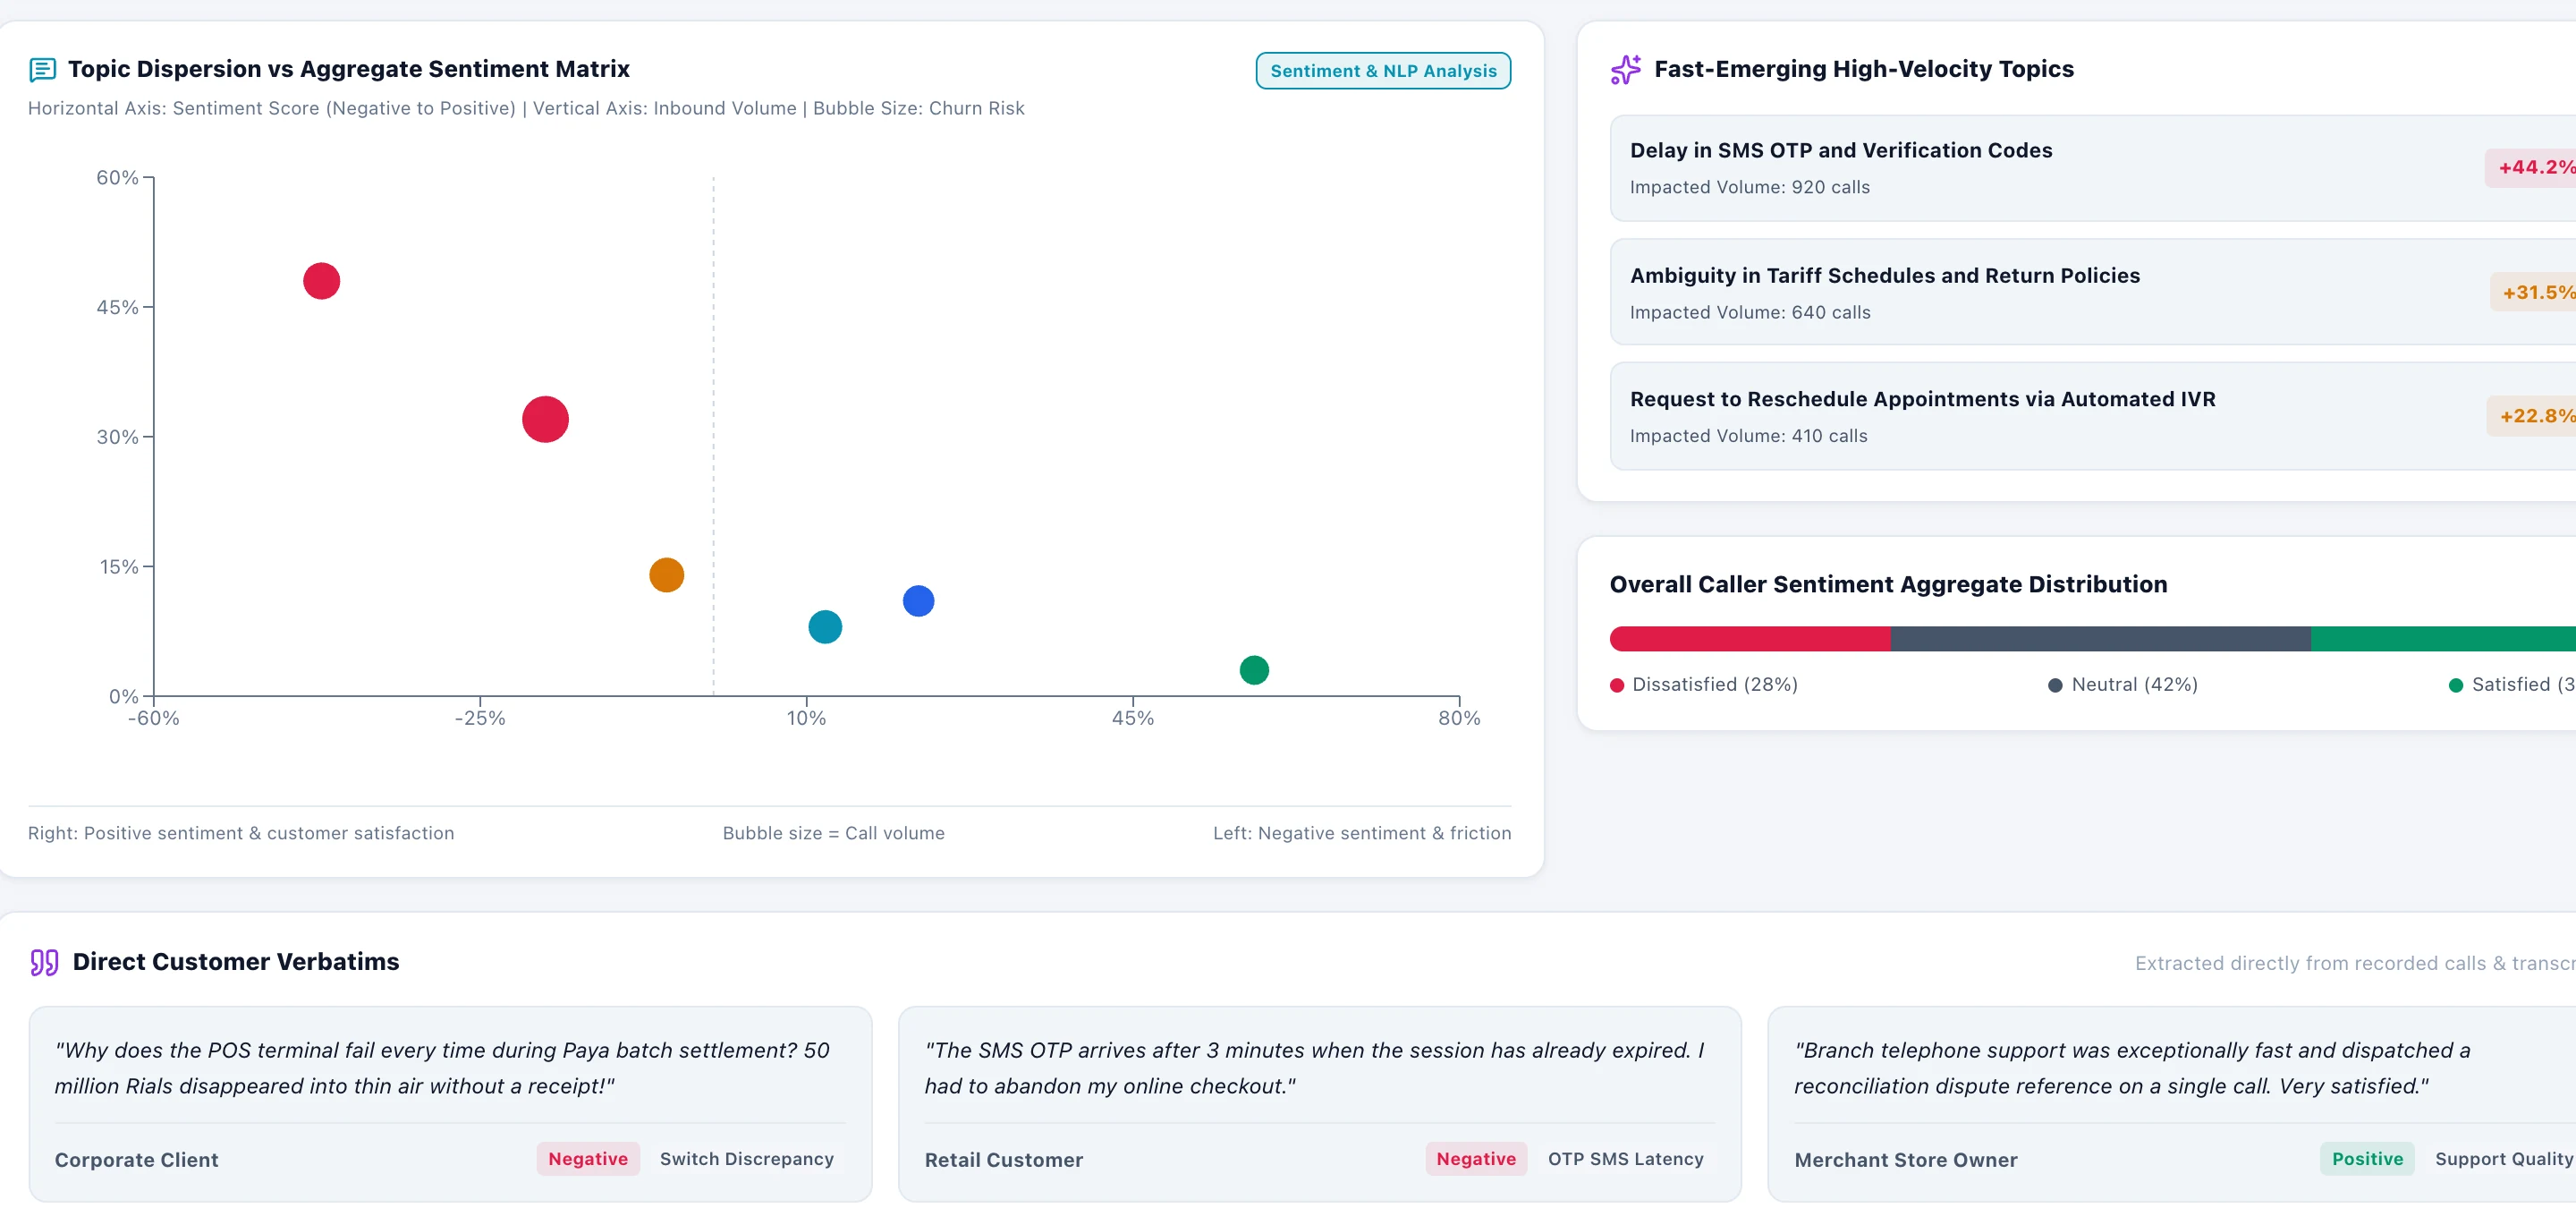Click the green bubble near the x-axis
The width and height of the screenshot is (2576, 1208).
1254,670
